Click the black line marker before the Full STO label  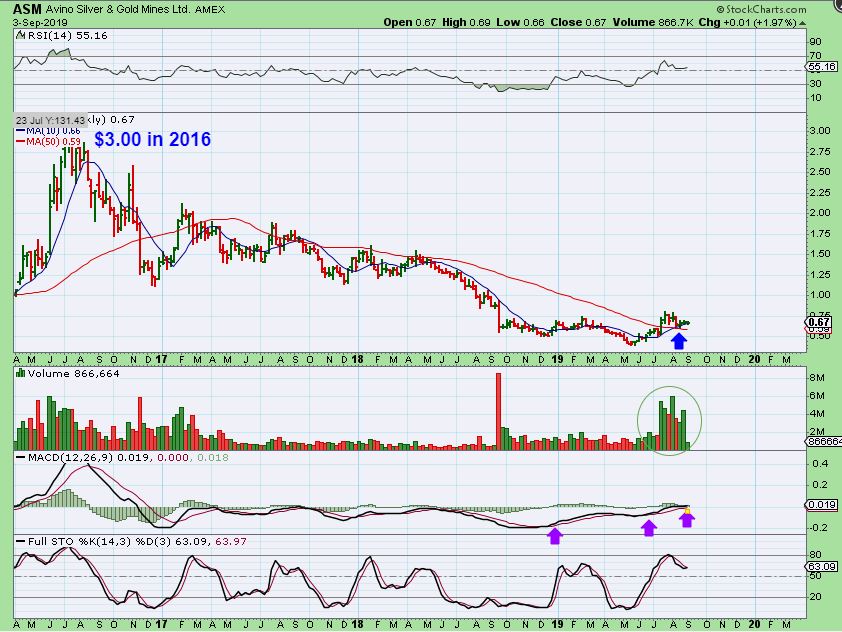[20, 541]
